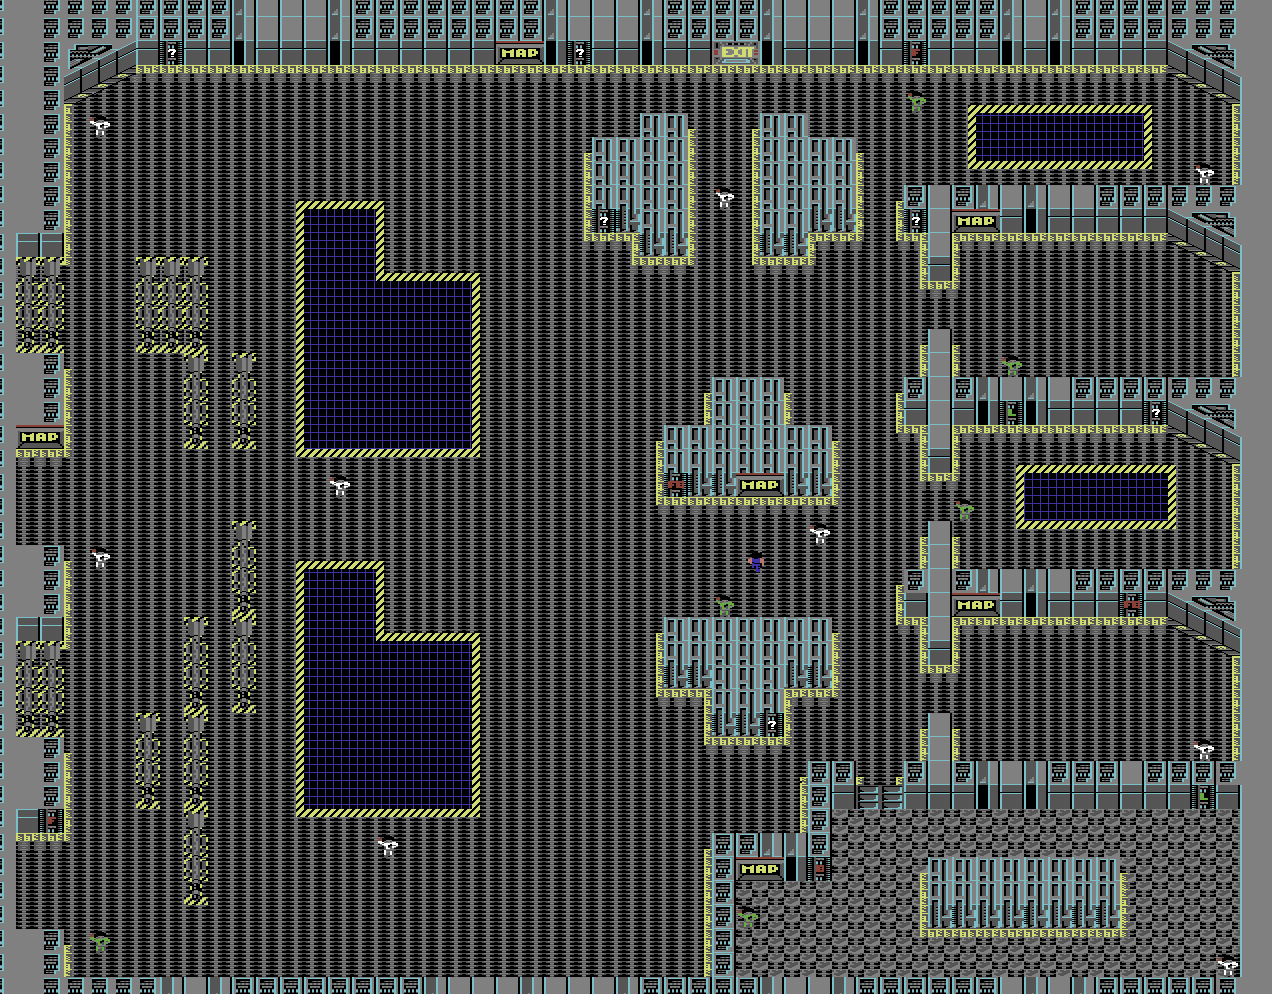Click the MAP sign on the FB terminal's right-side wall
The image size is (1272, 994).
tap(976, 605)
